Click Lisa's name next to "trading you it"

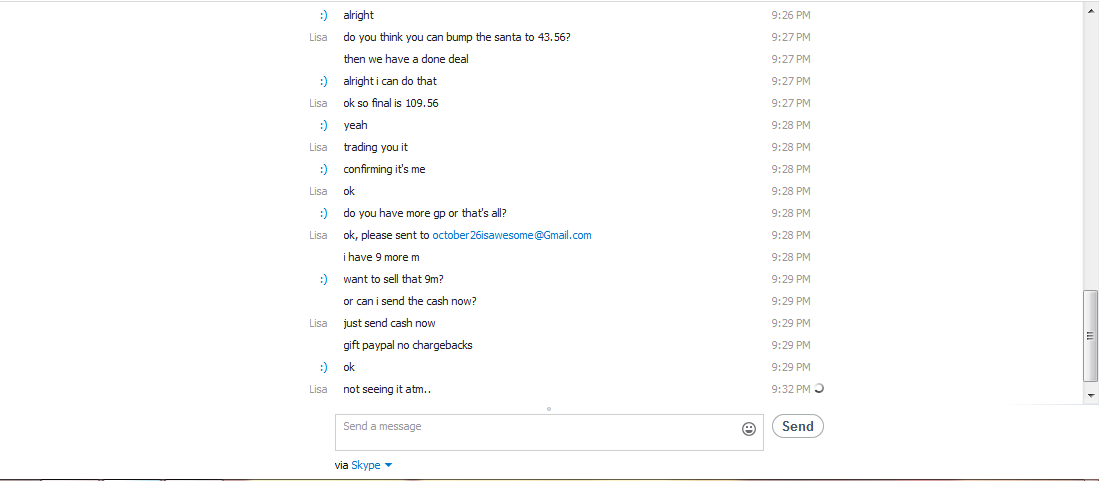pos(318,147)
